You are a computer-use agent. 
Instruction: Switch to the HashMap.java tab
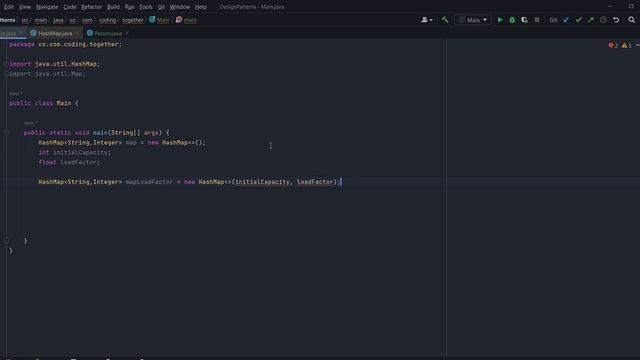click(x=55, y=33)
